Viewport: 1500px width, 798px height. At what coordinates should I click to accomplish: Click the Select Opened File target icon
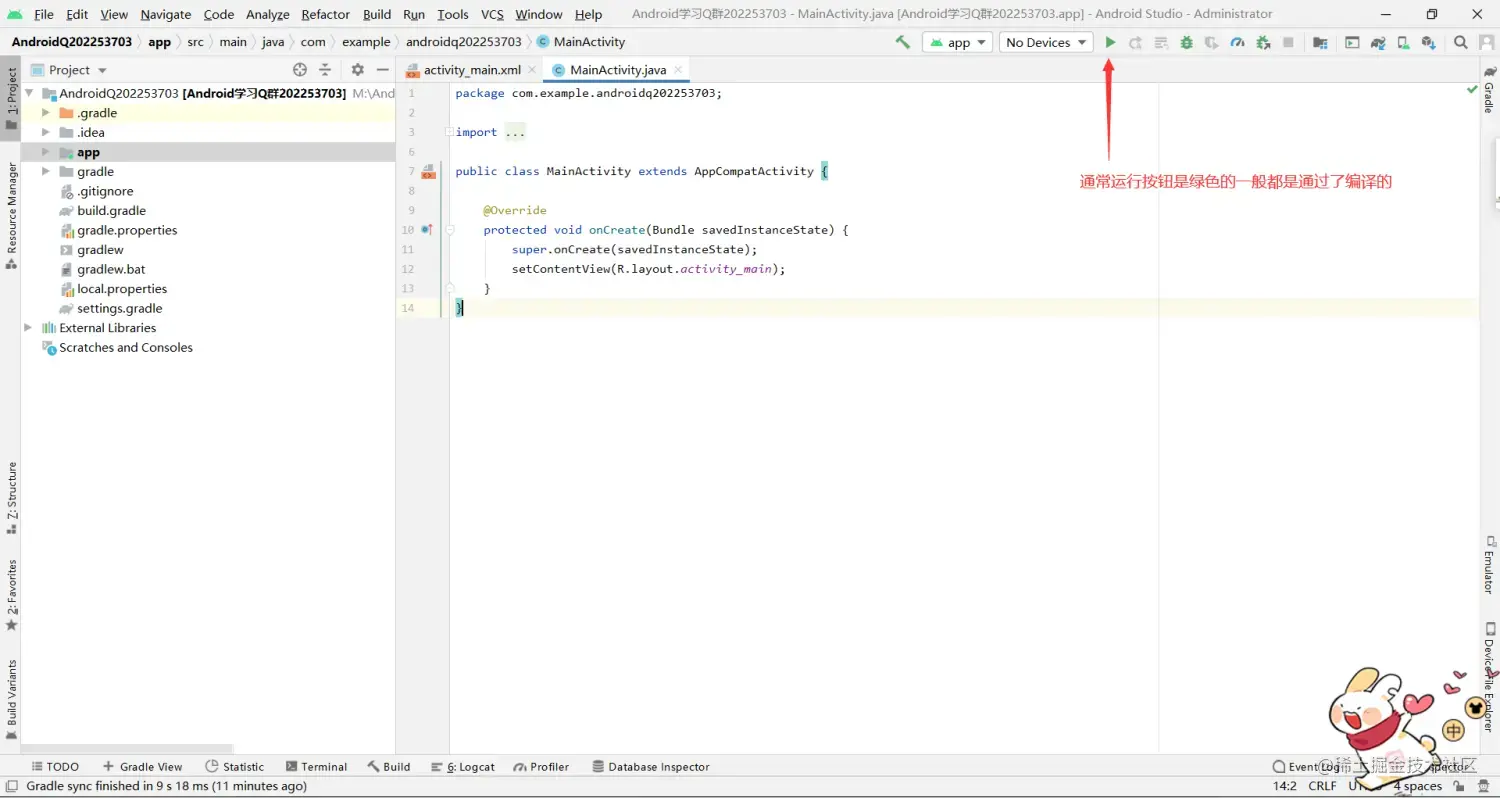tap(300, 70)
